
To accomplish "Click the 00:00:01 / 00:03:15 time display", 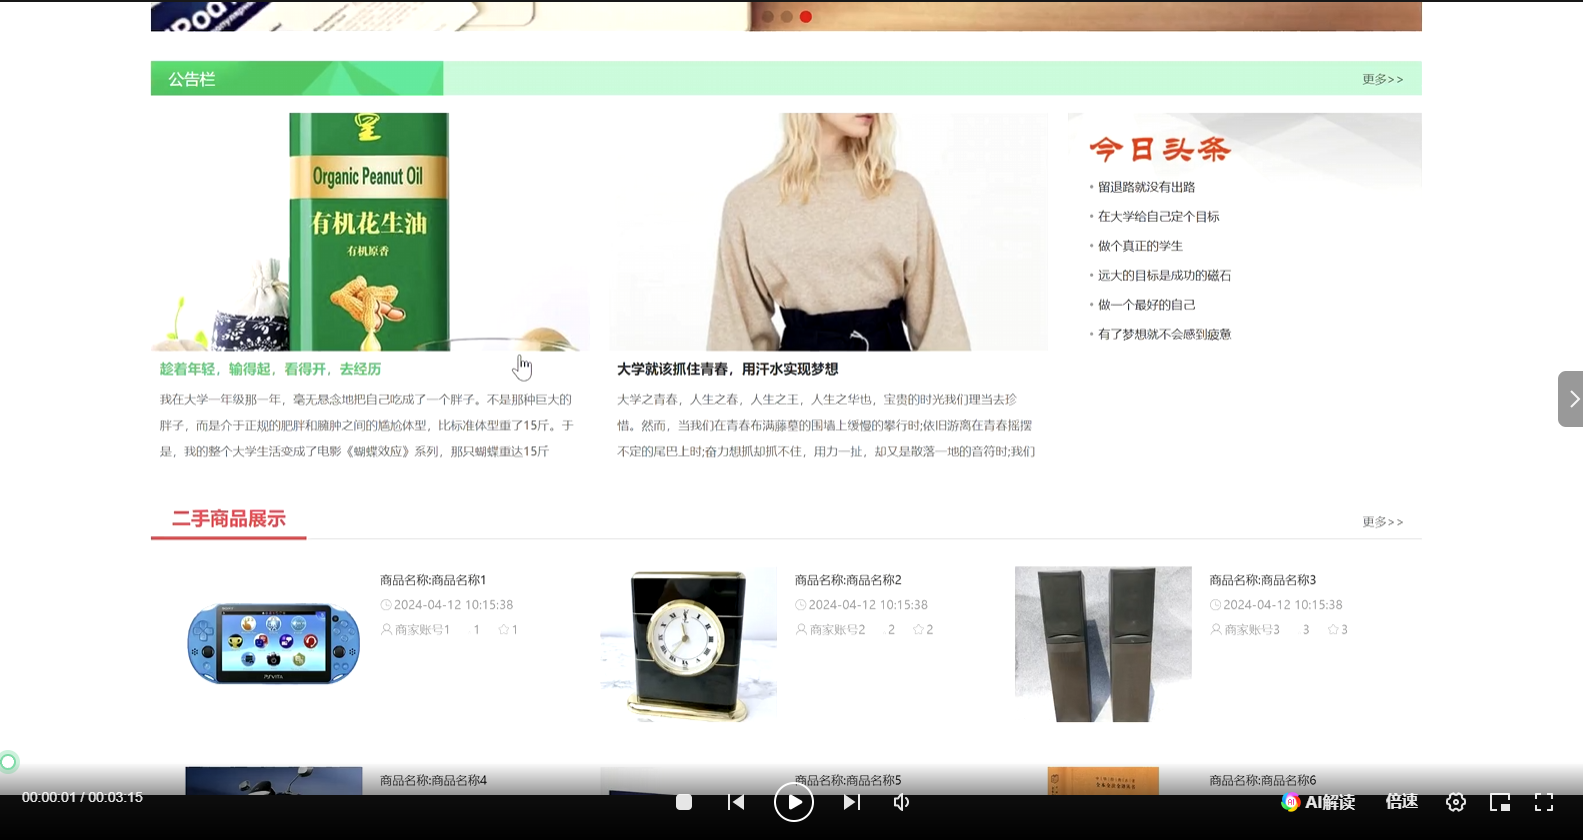I will click(x=82, y=797).
